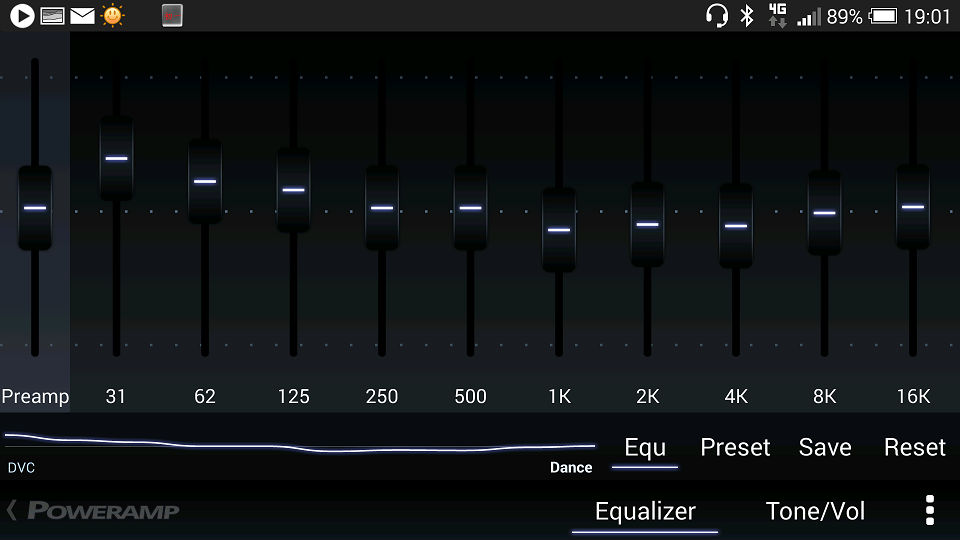This screenshot has width=960, height=540.
Task: Tap the battery icon
Action: (883, 16)
